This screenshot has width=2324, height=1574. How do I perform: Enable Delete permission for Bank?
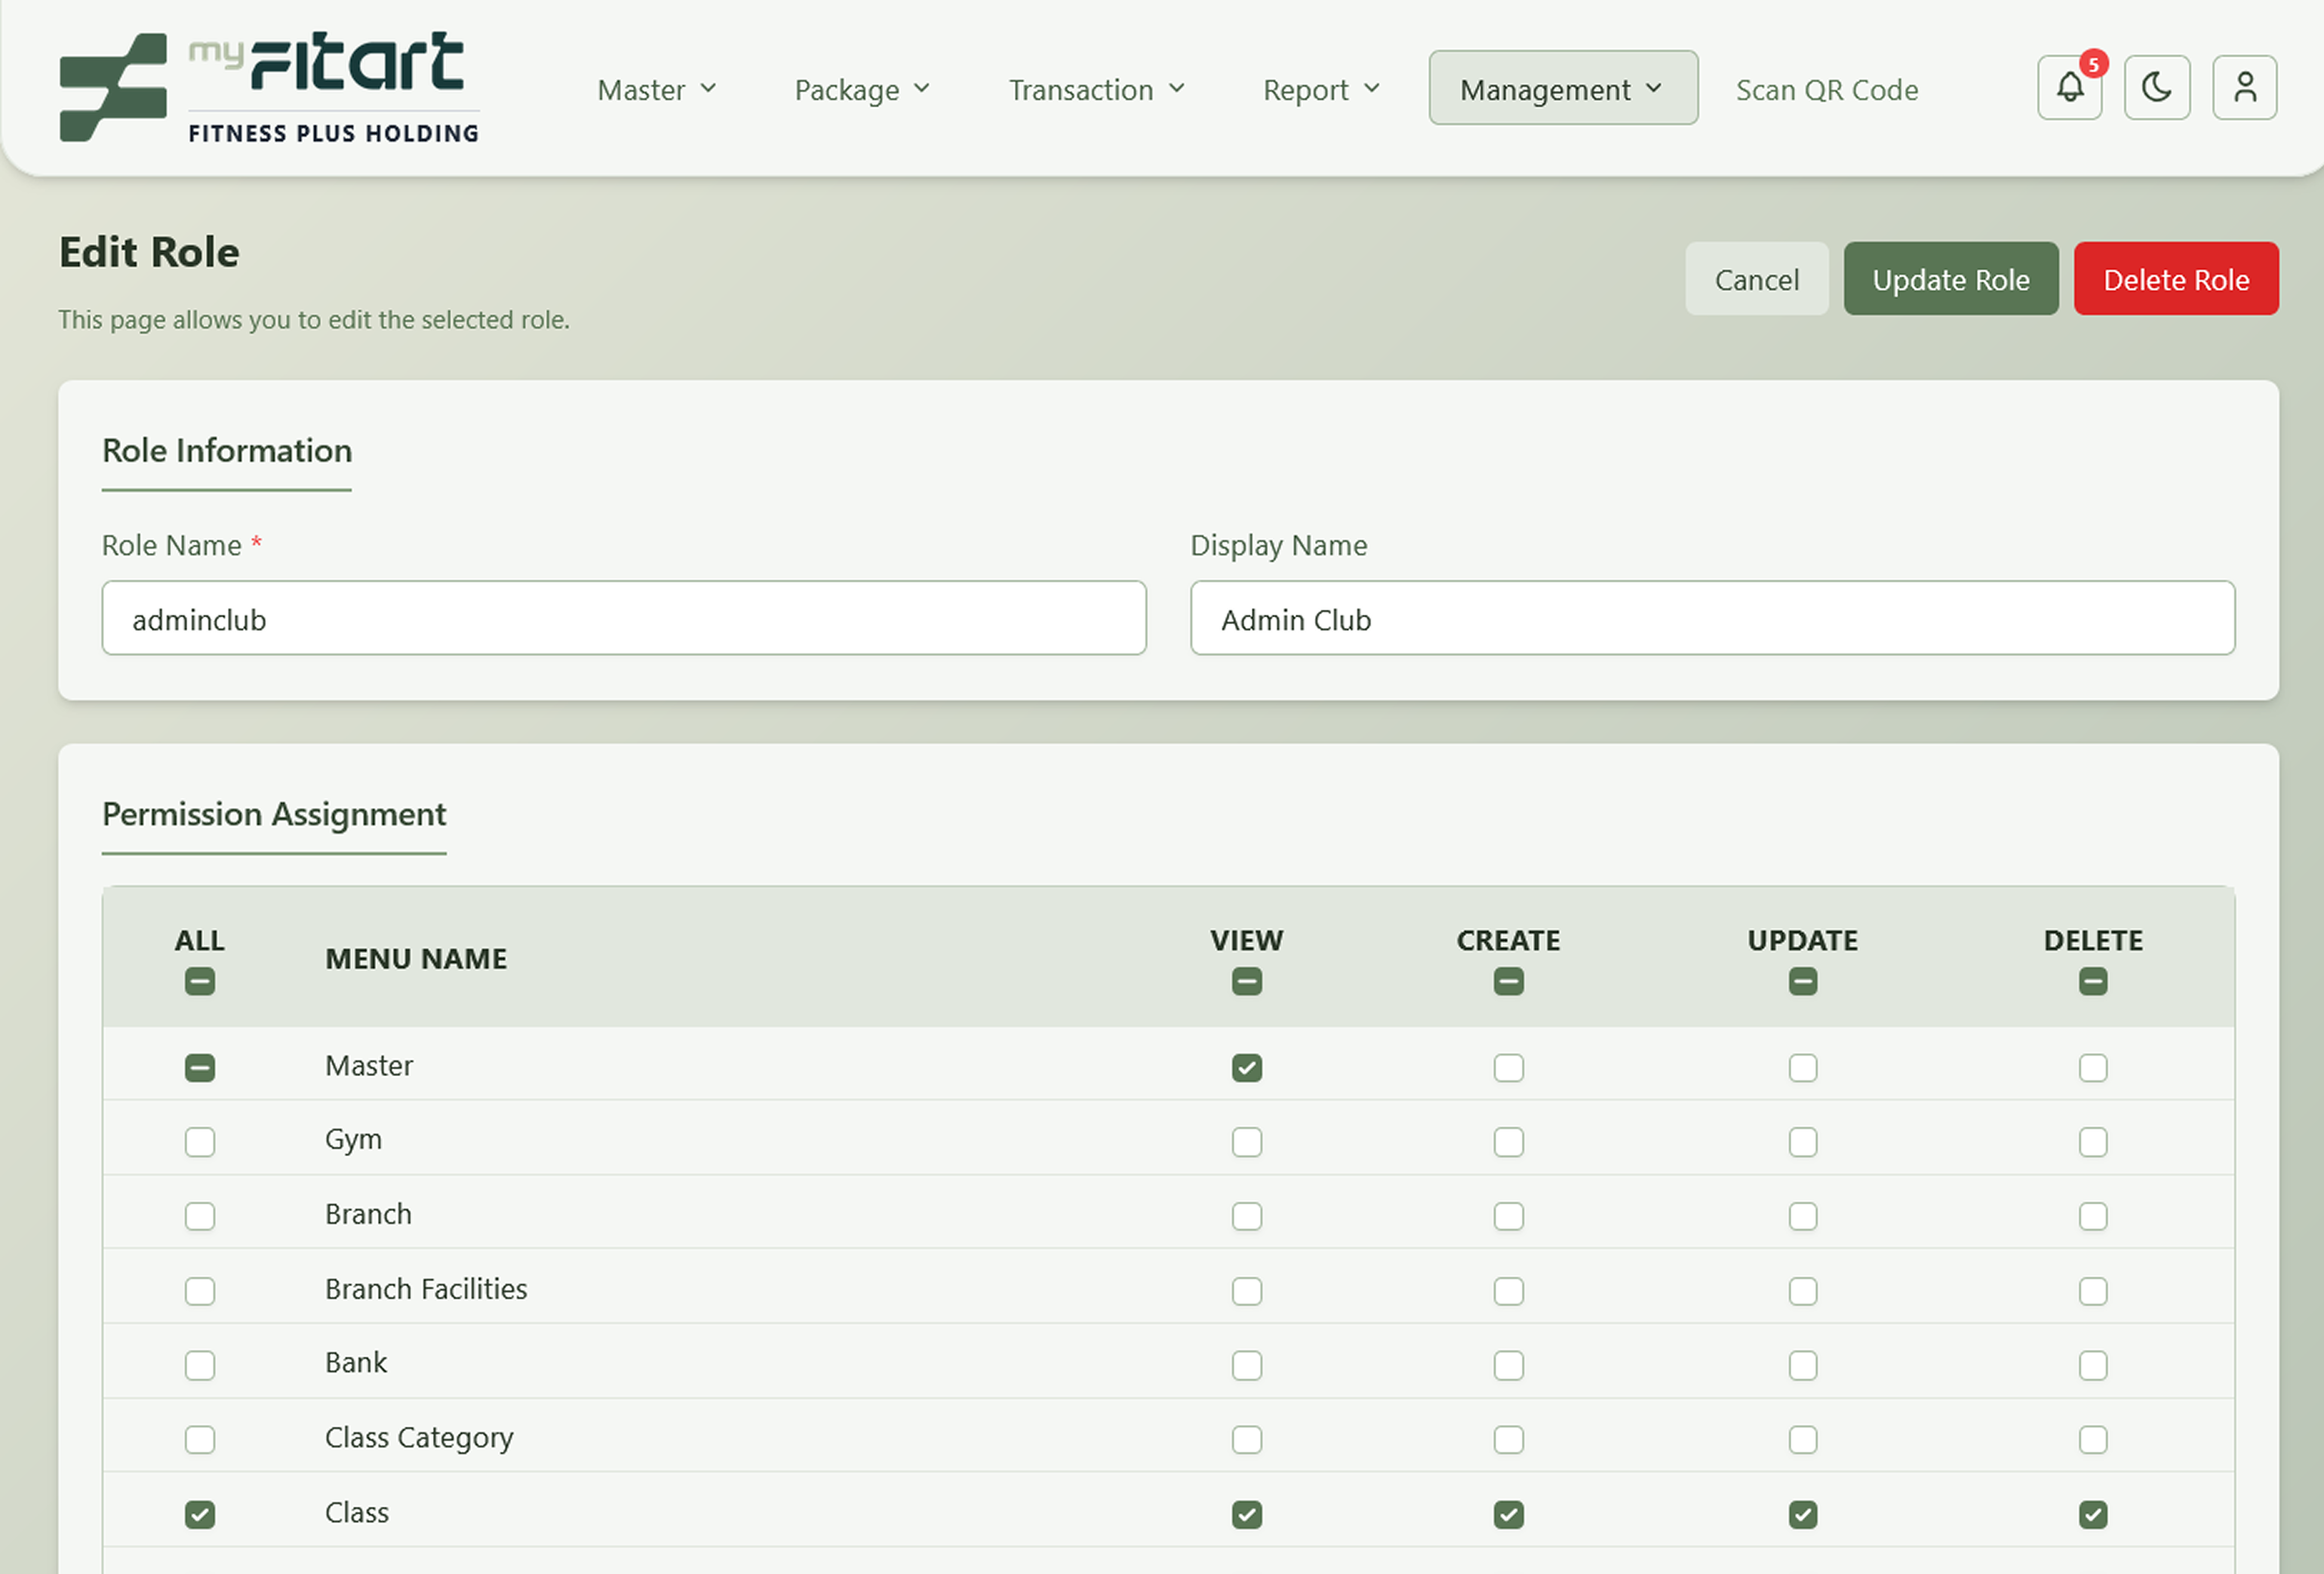pos(2092,1365)
